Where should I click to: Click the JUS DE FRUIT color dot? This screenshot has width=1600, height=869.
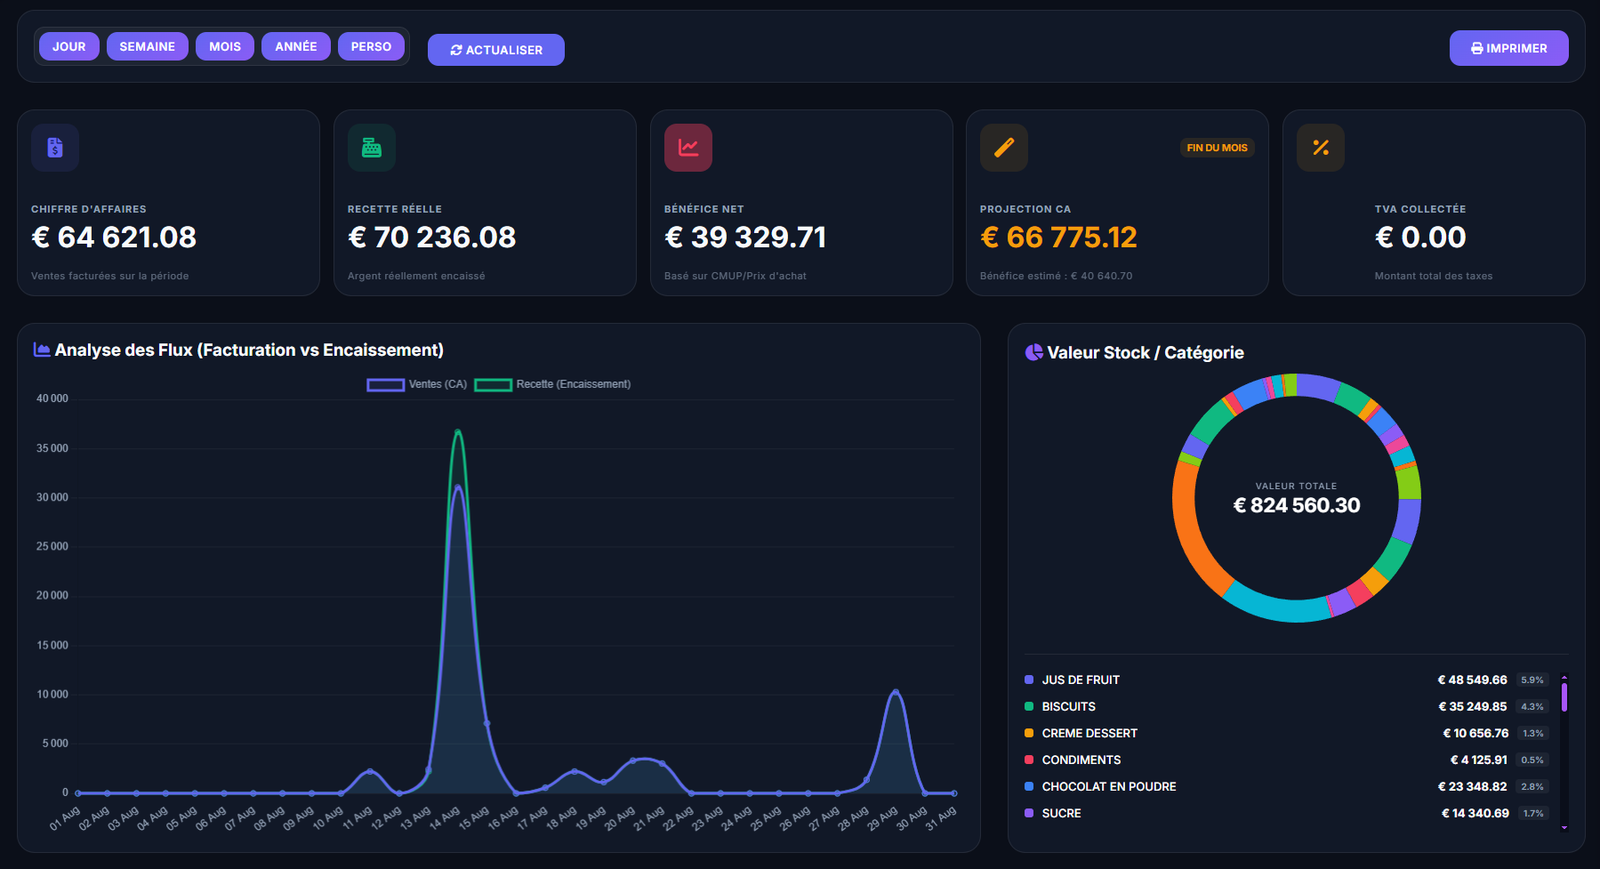1029,680
